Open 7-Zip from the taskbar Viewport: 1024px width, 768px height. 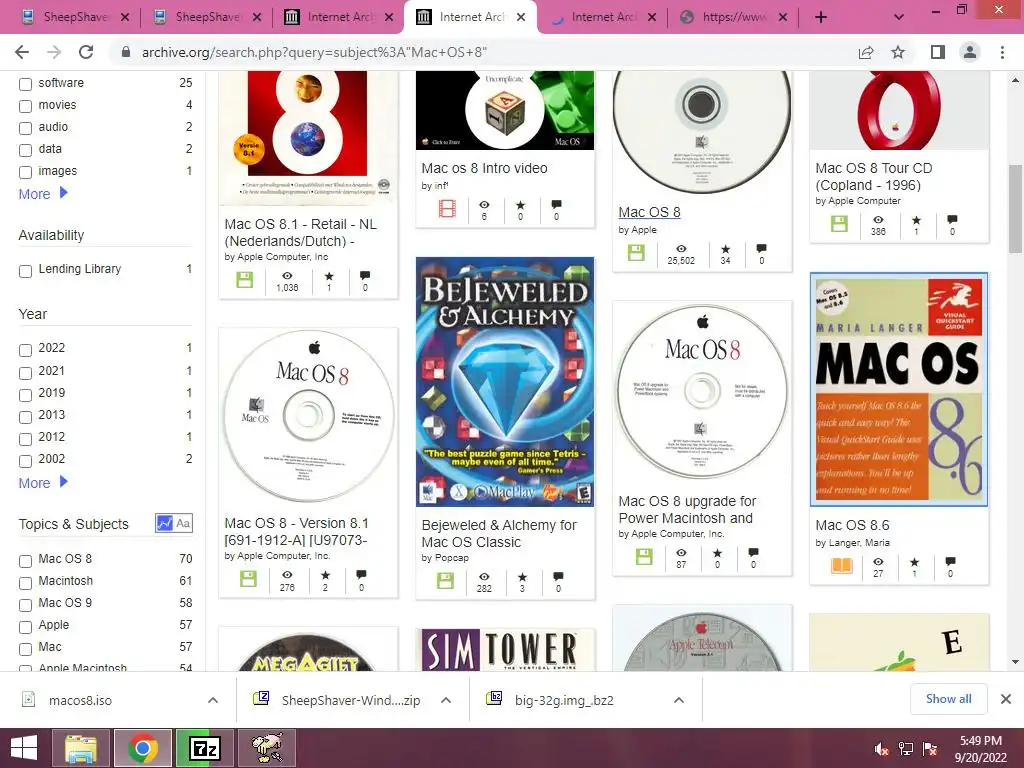pyautogui.click(x=204, y=748)
